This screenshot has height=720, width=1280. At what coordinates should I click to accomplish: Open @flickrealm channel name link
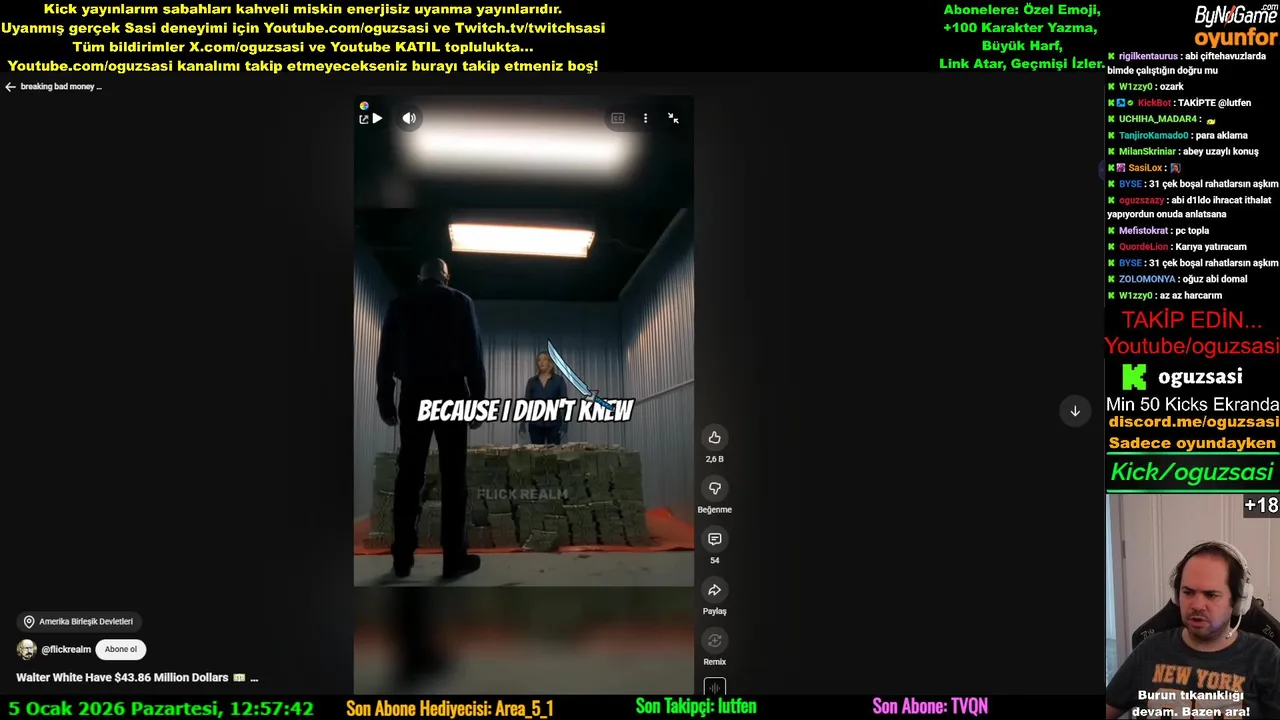66,650
